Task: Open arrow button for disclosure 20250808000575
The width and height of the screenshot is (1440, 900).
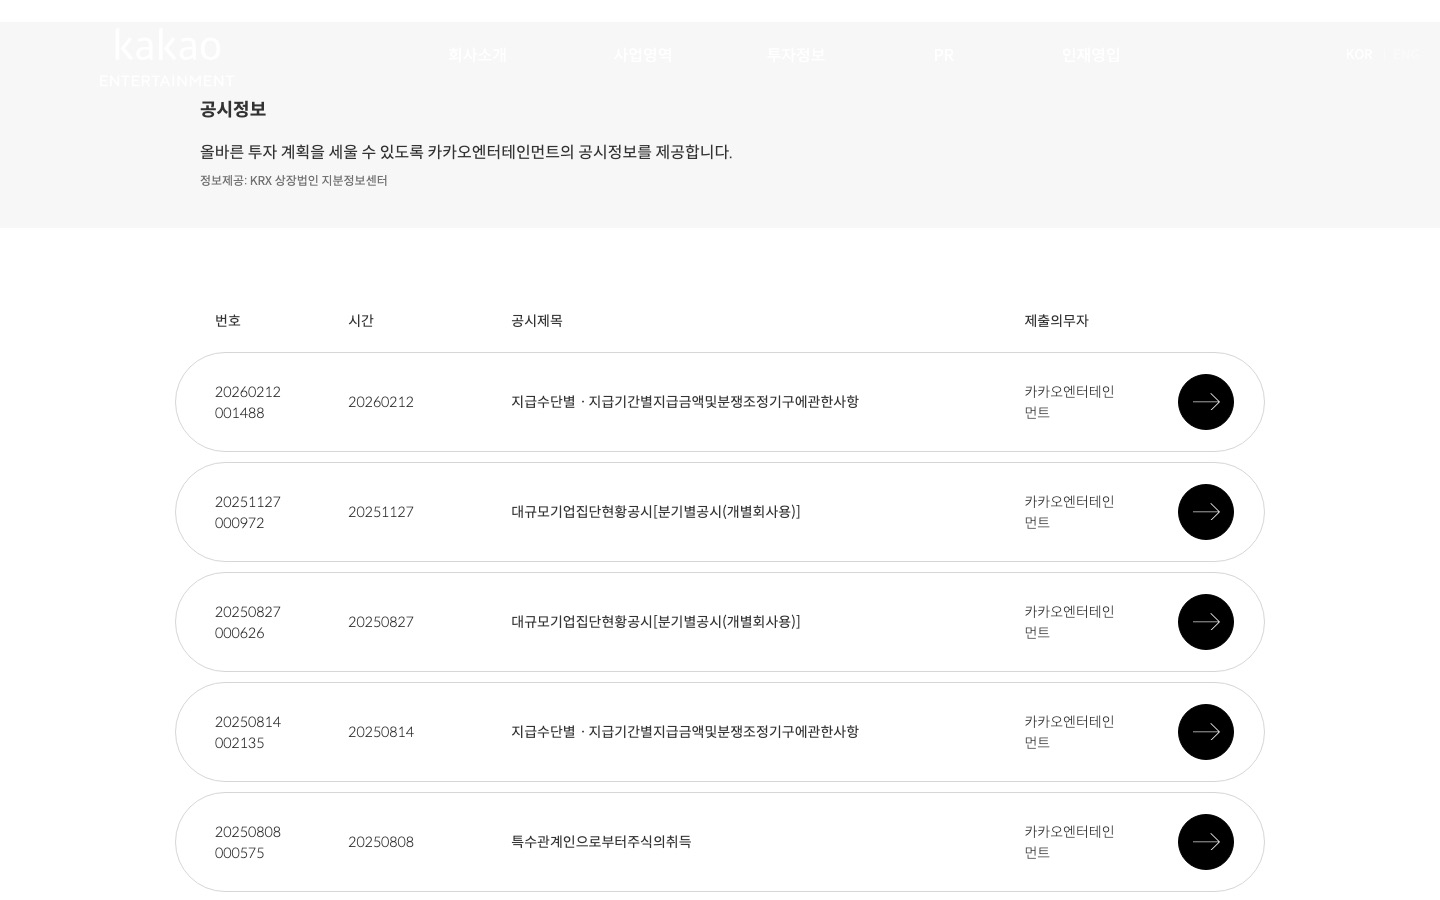Action: point(1206,842)
